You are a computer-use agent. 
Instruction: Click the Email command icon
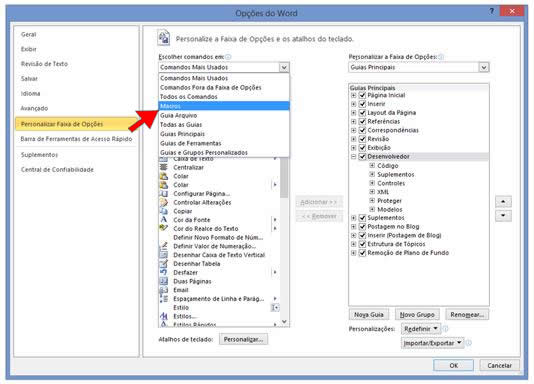click(164, 290)
